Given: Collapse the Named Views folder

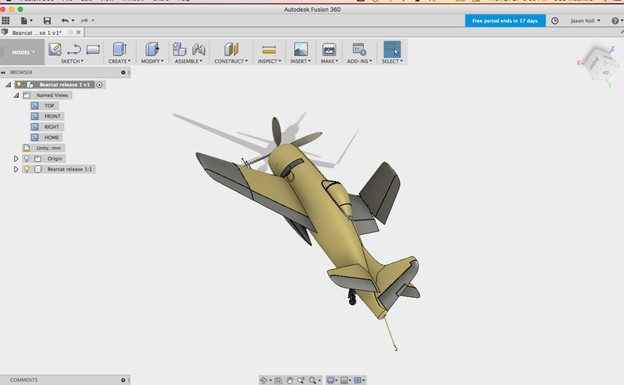Looking at the screenshot, I should coord(16,95).
